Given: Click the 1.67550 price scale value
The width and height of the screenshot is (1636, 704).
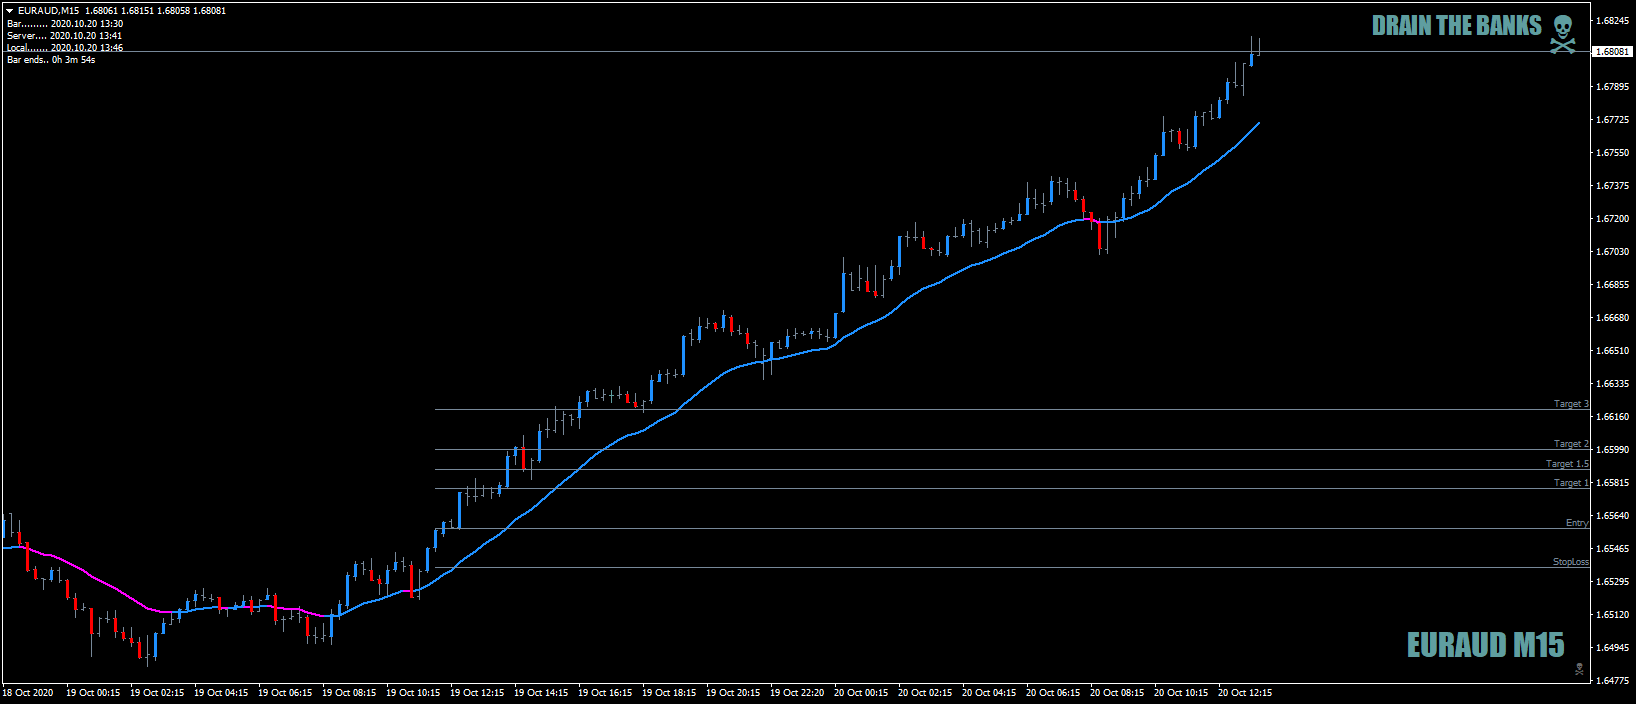Looking at the screenshot, I should click(x=1613, y=153).
